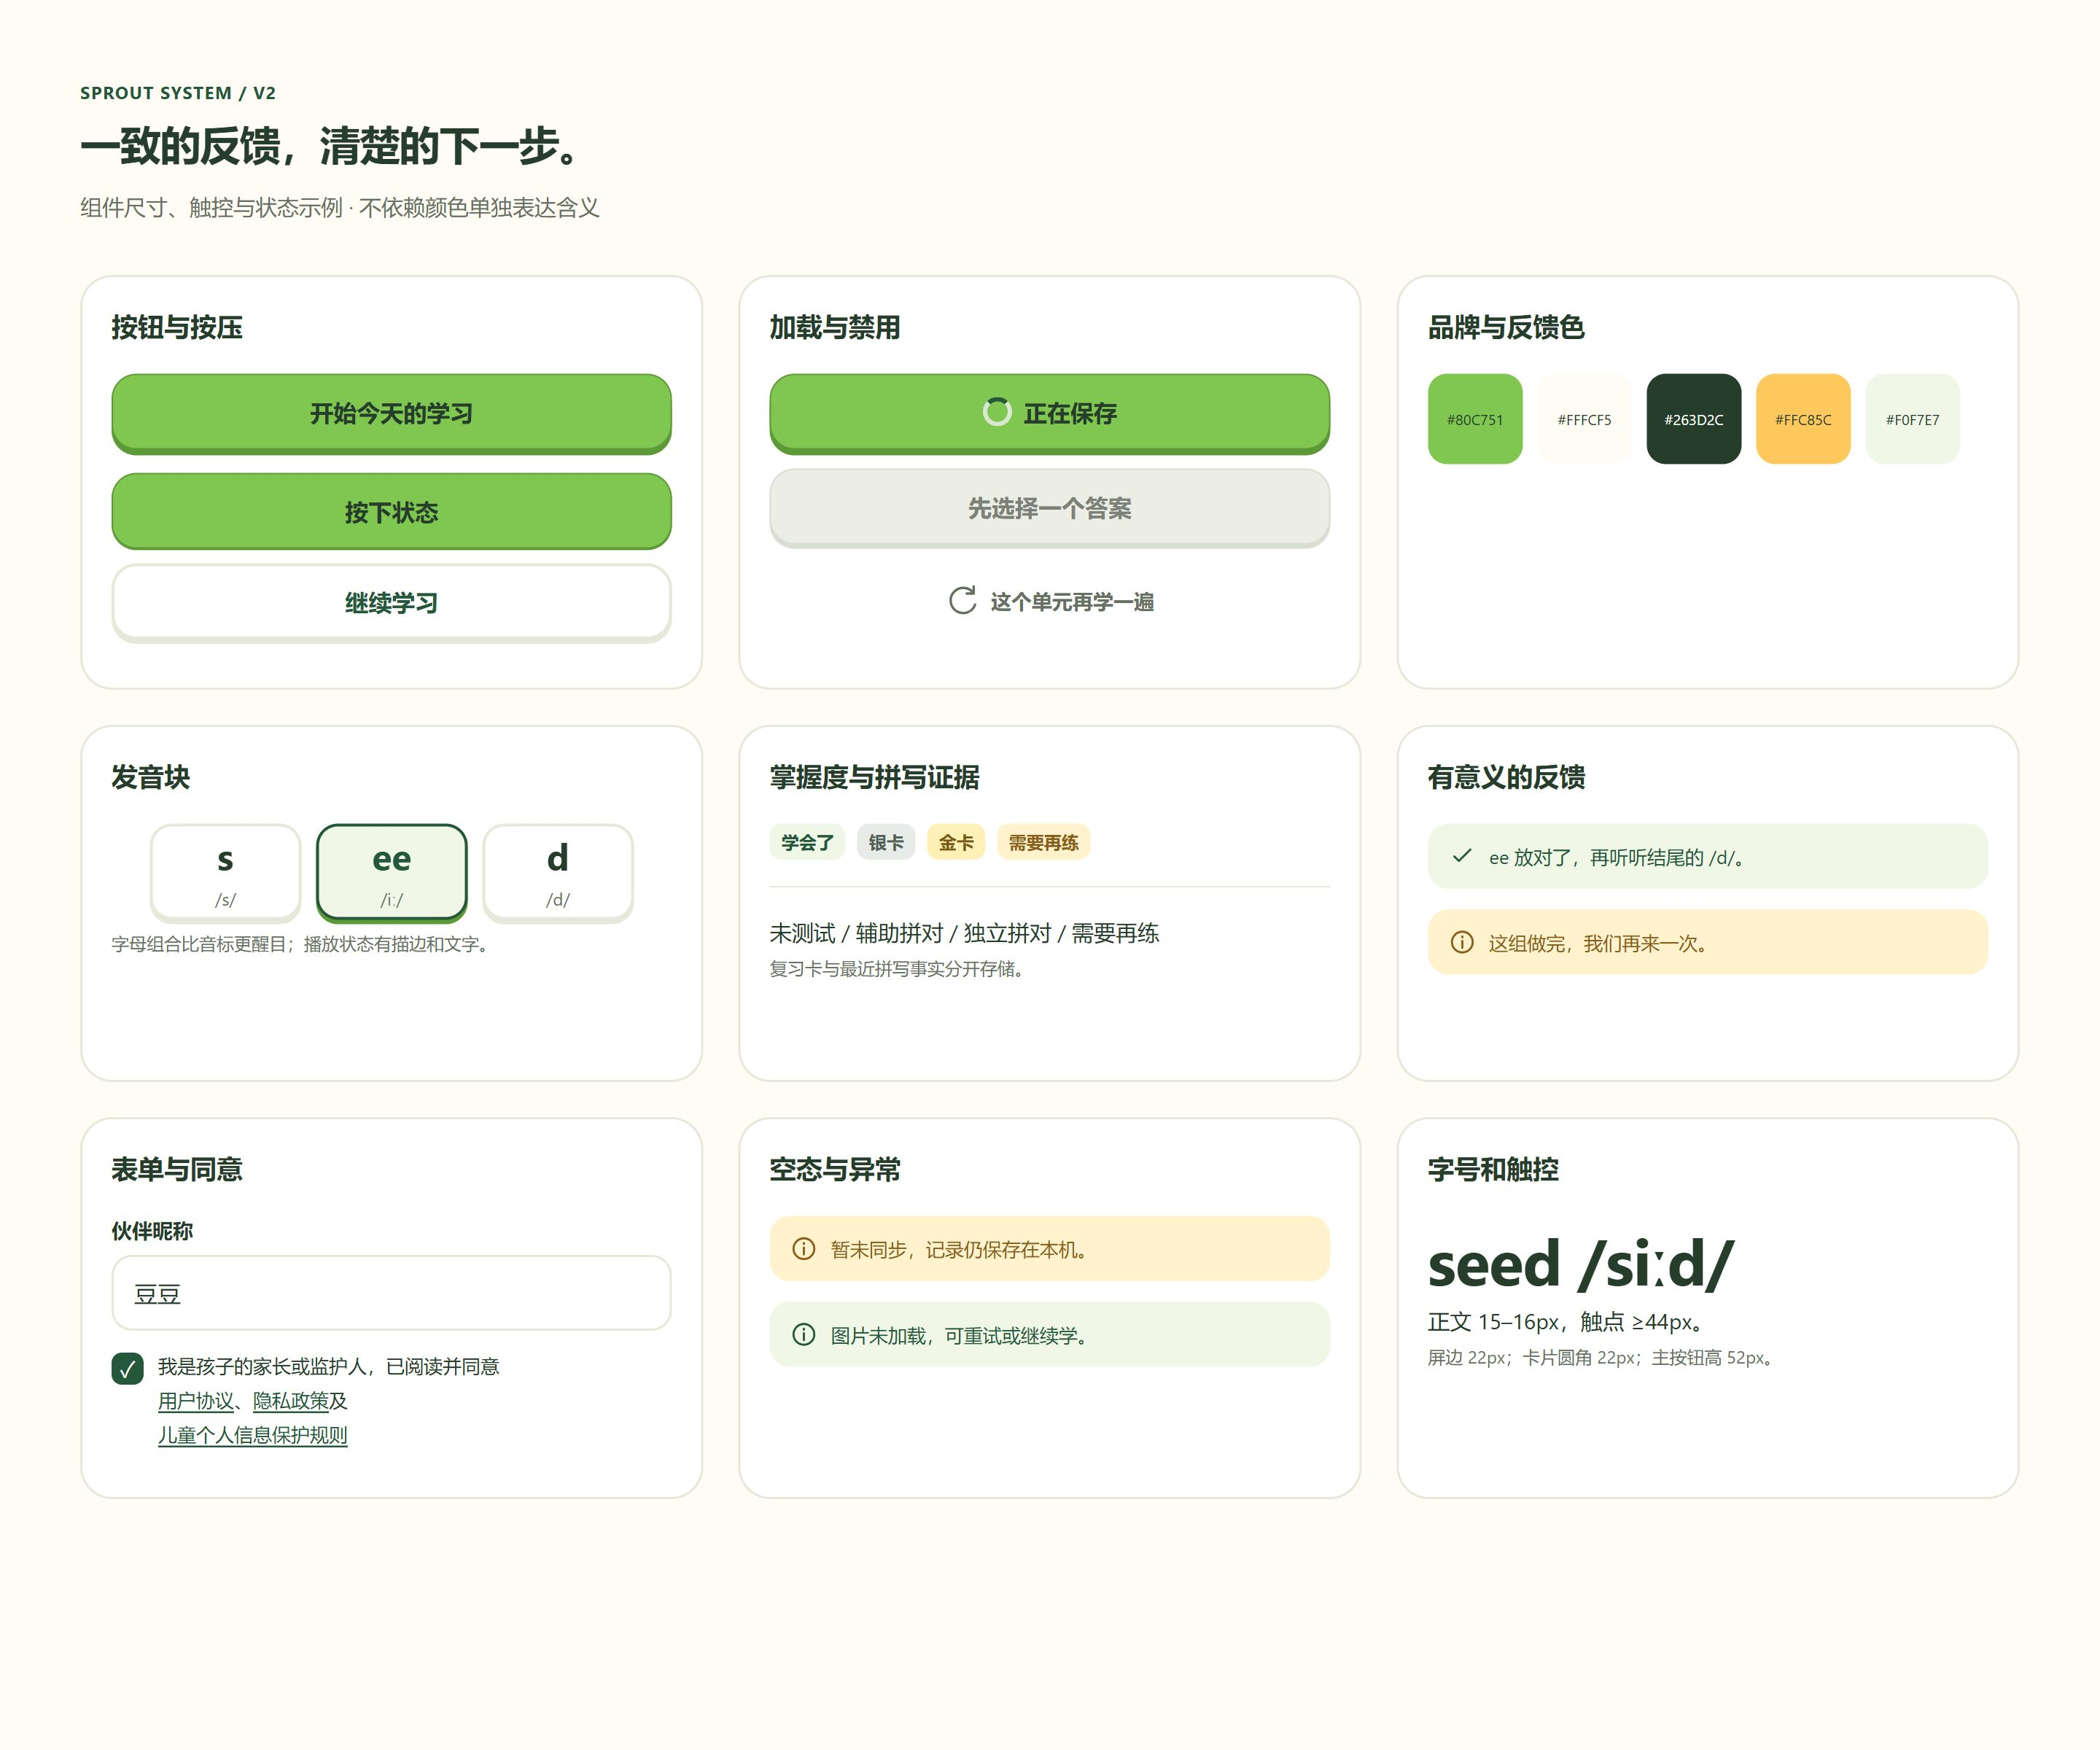Viewport: 2100px width, 1750px height.
Task: Click the 按下状态 button
Action: pyautogui.click(x=391, y=511)
